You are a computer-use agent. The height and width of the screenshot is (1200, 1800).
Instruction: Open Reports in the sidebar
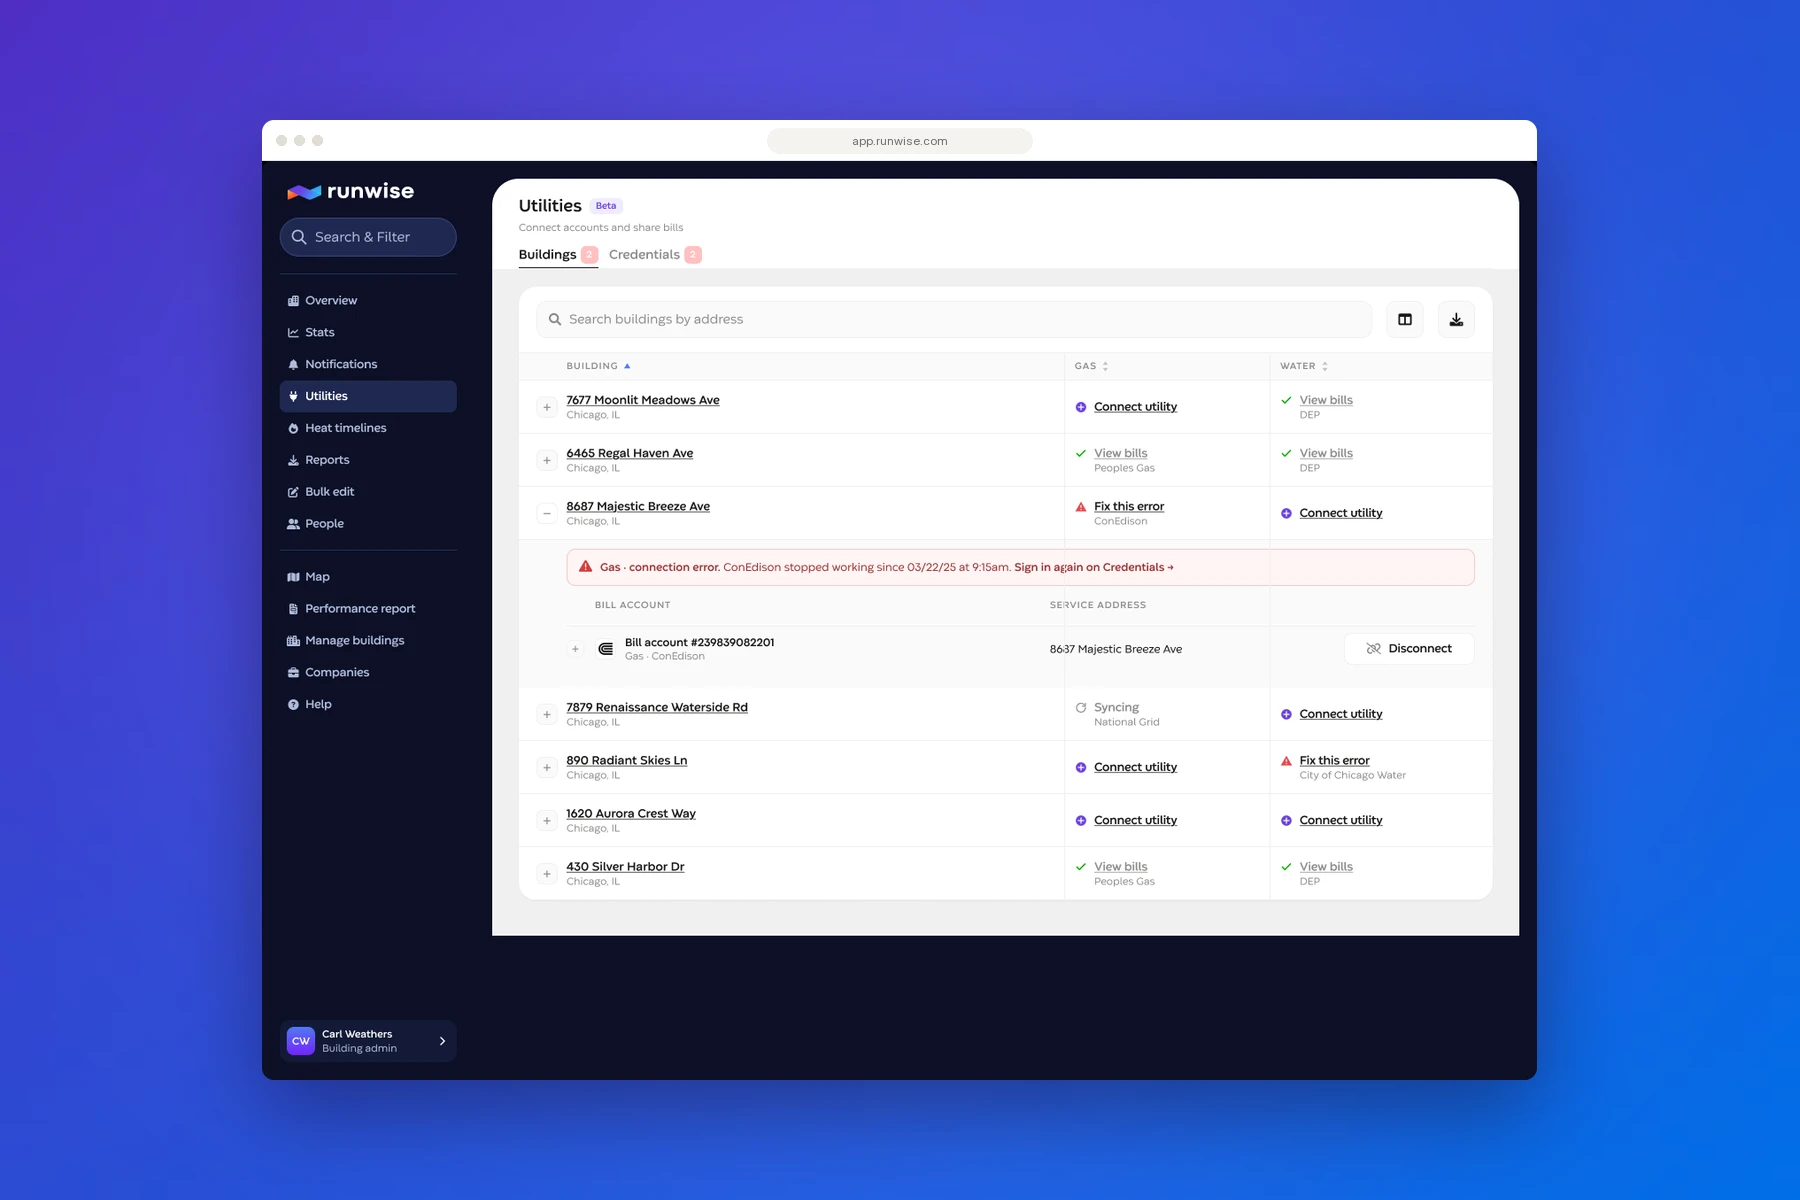[368, 460]
